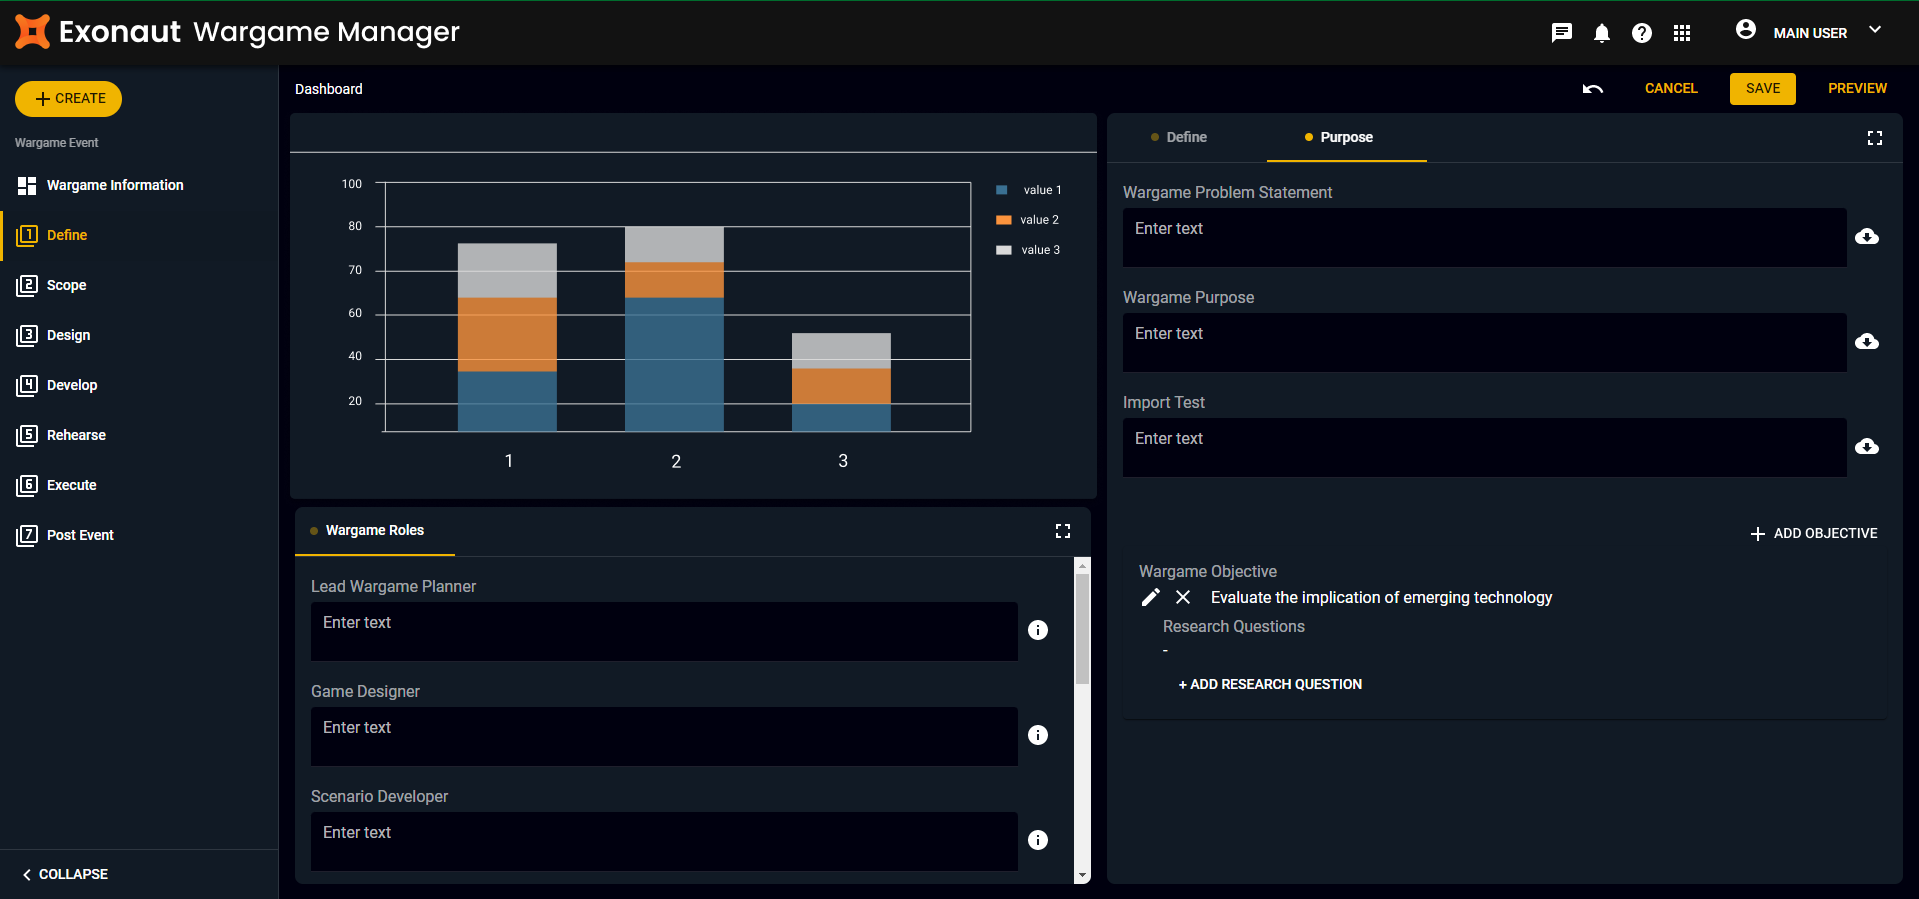Expand the Main User dropdown
This screenshot has height=899, width=1919.
click(1875, 30)
